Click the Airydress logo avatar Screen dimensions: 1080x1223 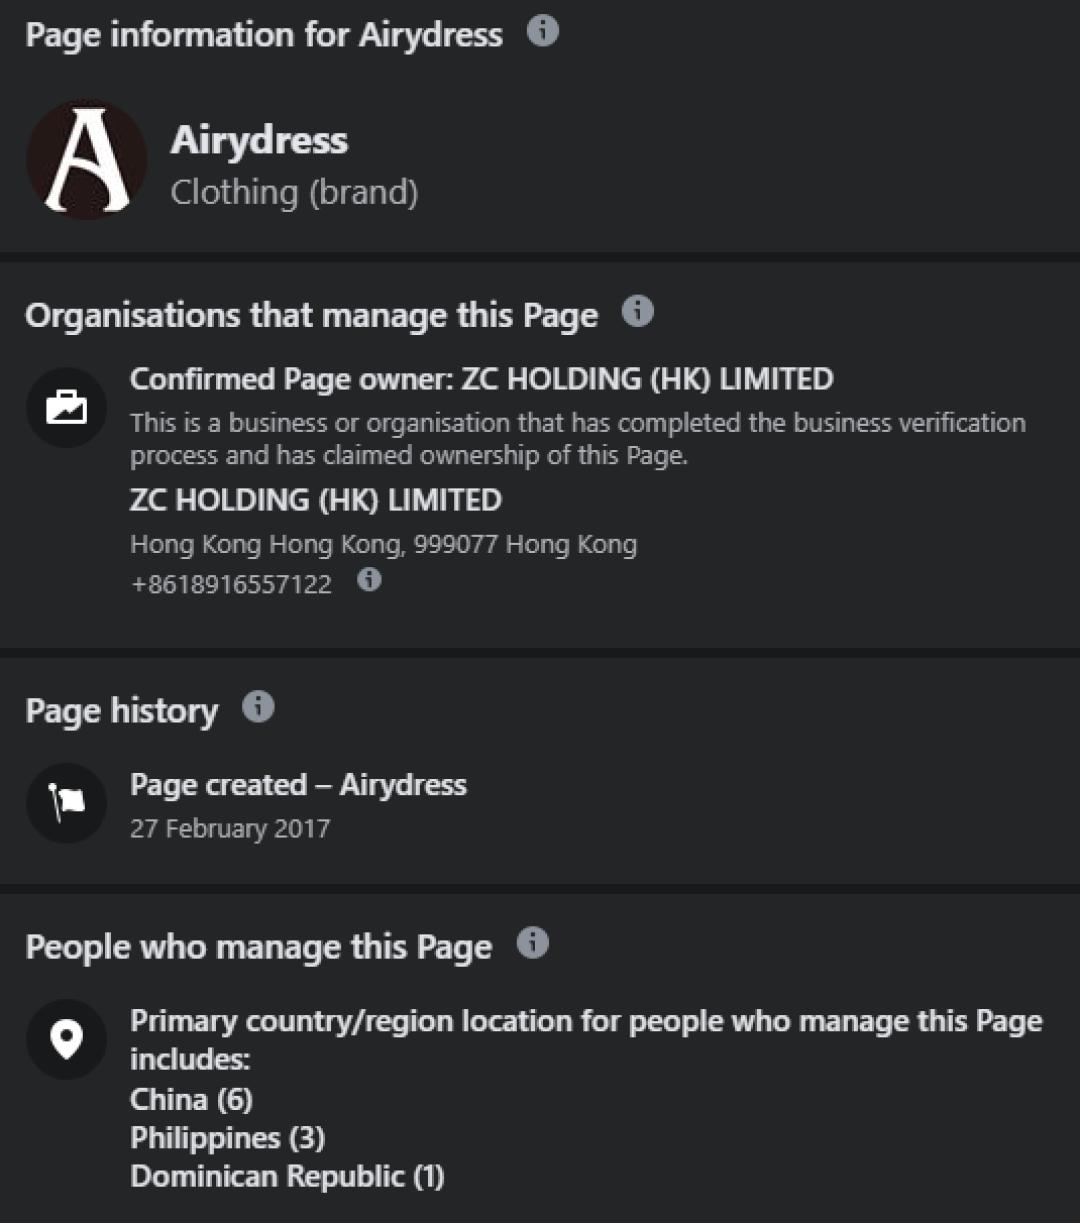[x=86, y=160]
